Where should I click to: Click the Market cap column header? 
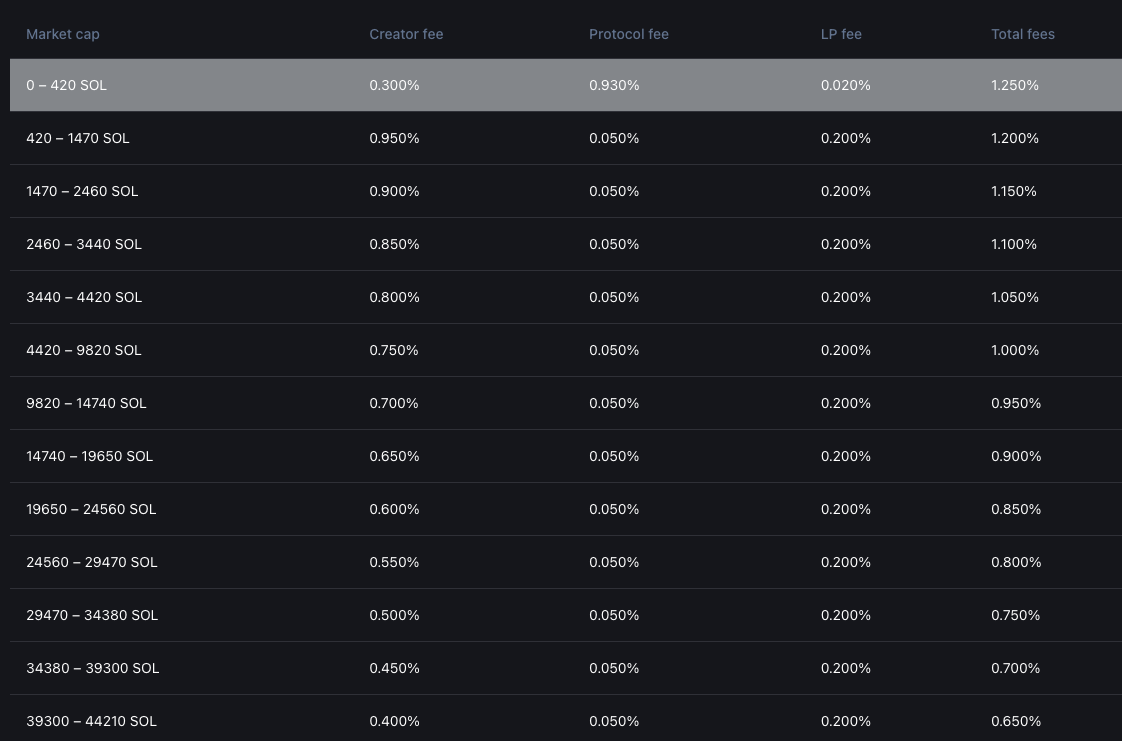point(63,34)
